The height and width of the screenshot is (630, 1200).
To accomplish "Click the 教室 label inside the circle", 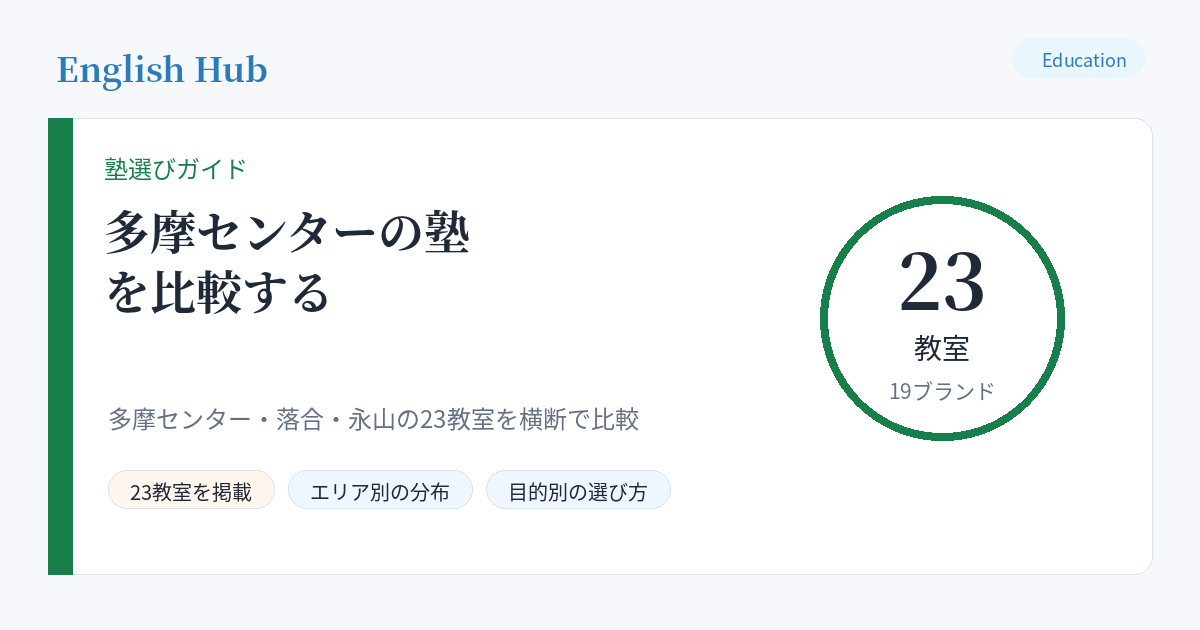I will pyautogui.click(x=942, y=348).
